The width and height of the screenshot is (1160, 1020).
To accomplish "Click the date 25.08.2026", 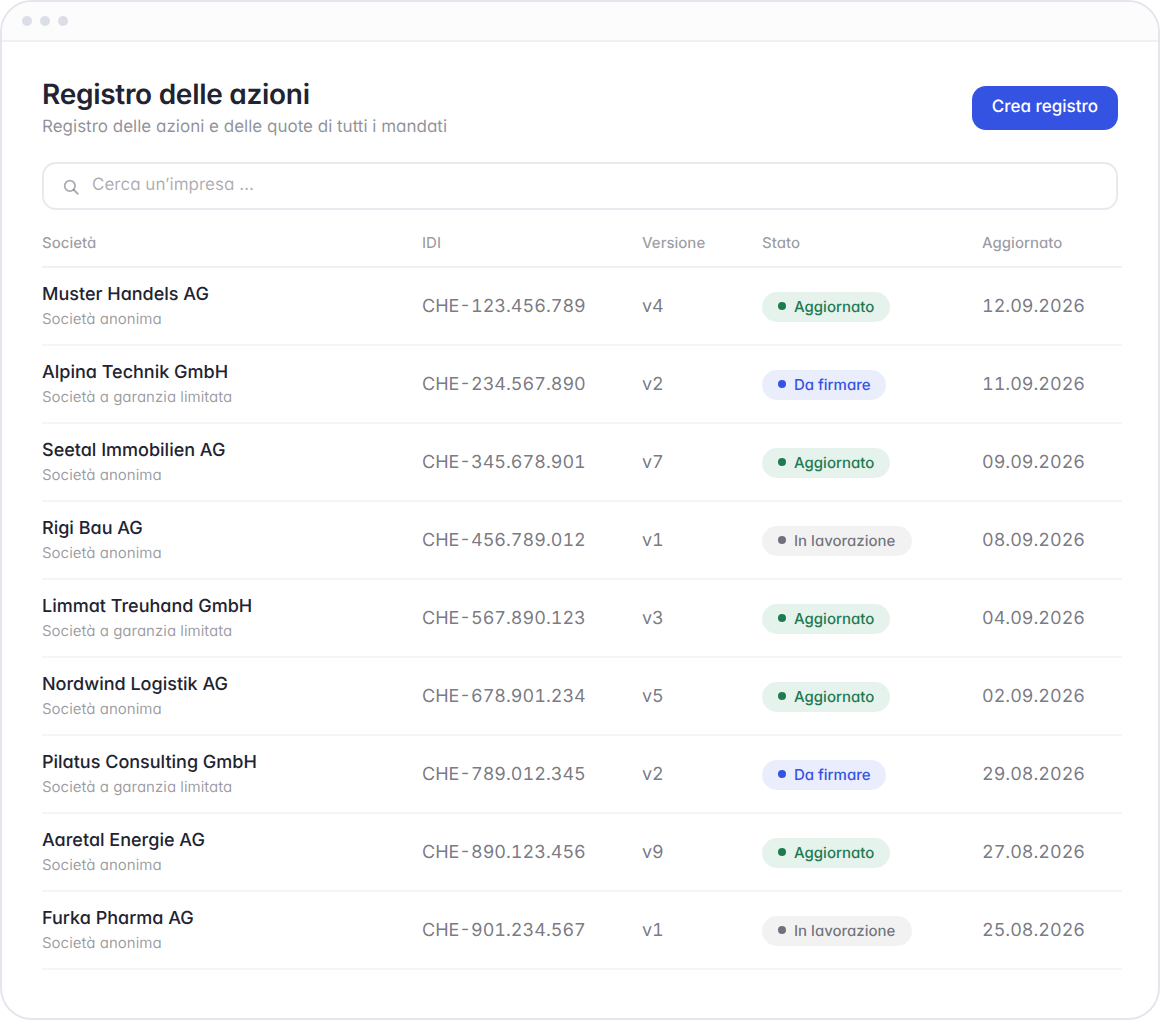I will point(1033,931).
